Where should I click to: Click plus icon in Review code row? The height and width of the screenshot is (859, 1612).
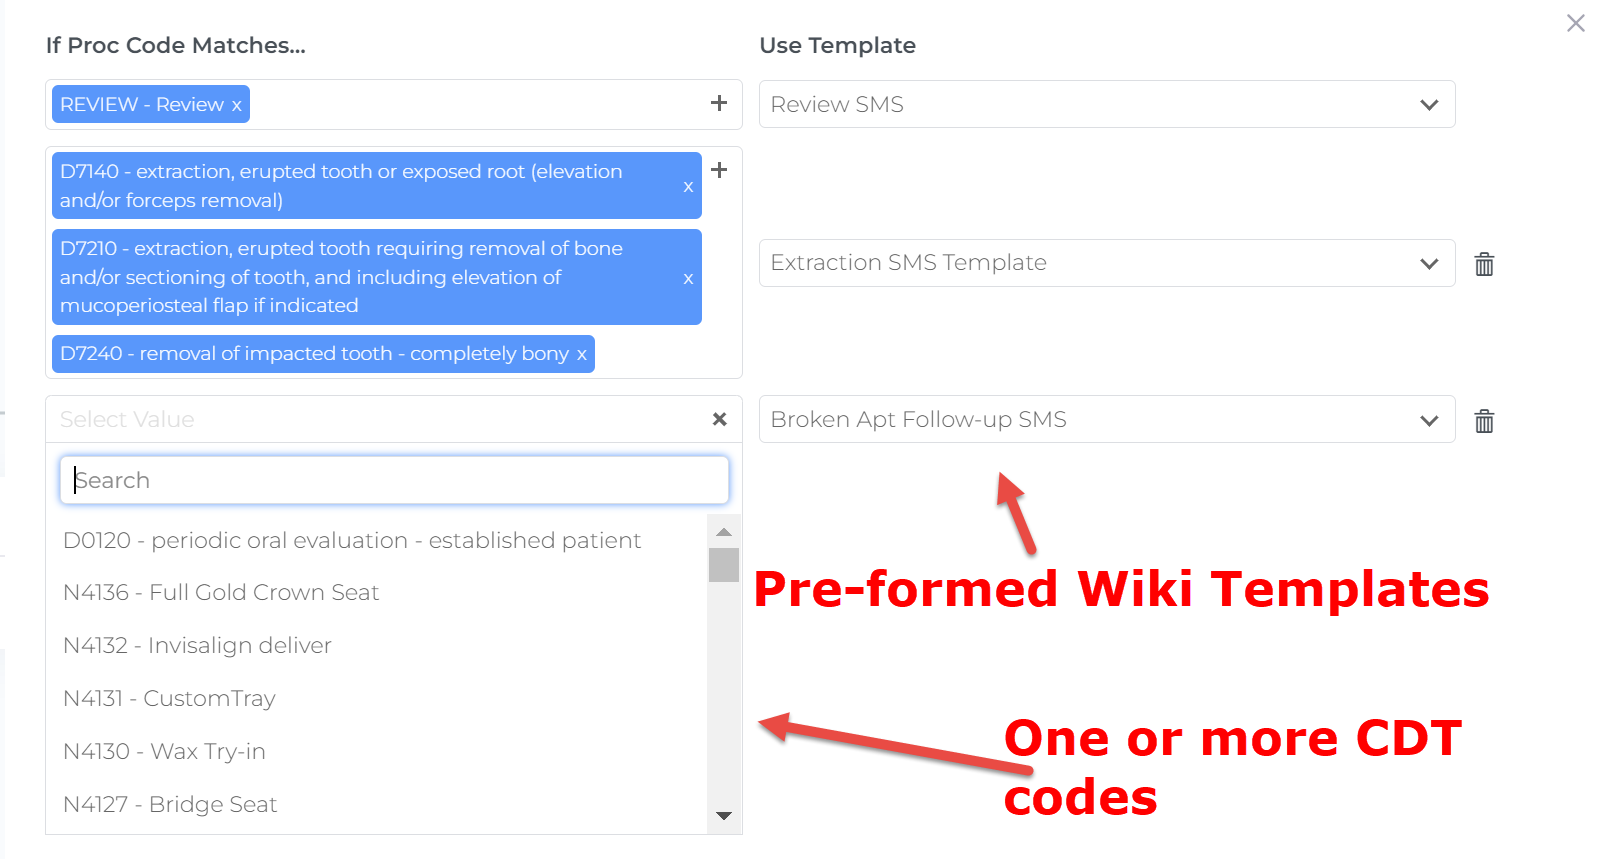718,103
